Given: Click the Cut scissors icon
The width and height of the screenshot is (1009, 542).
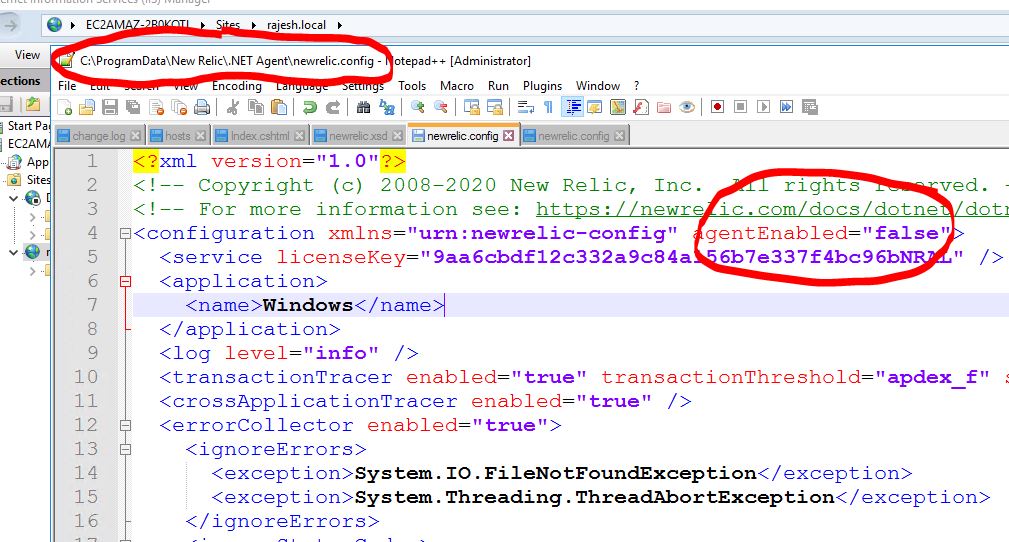Looking at the screenshot, I should pyautogui.click(x=233, y=107).
